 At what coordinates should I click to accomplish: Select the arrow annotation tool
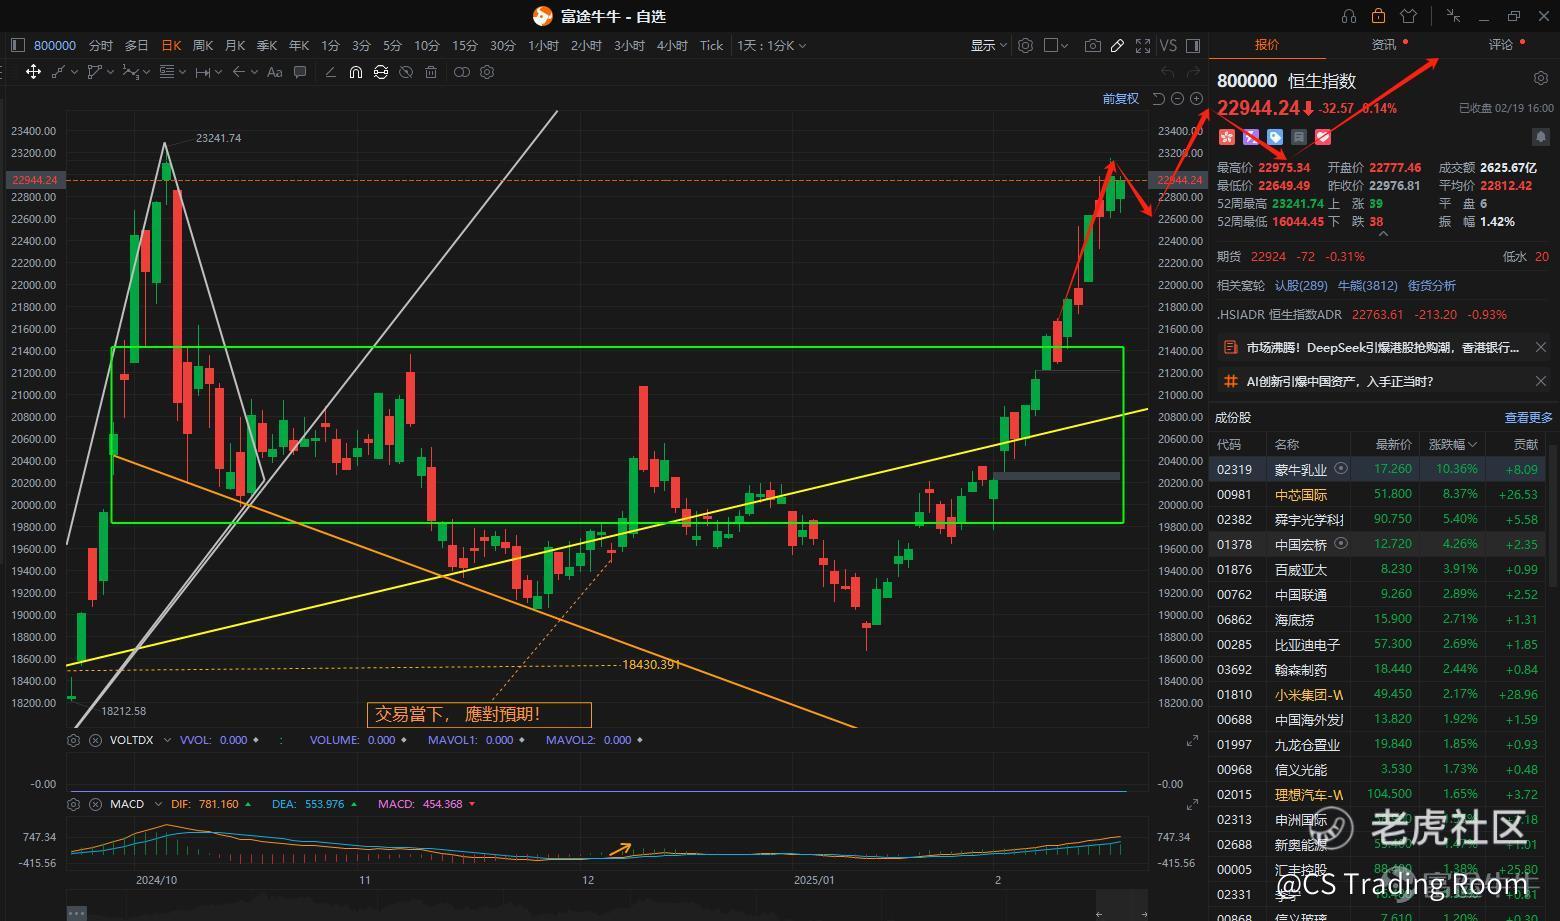238,72
